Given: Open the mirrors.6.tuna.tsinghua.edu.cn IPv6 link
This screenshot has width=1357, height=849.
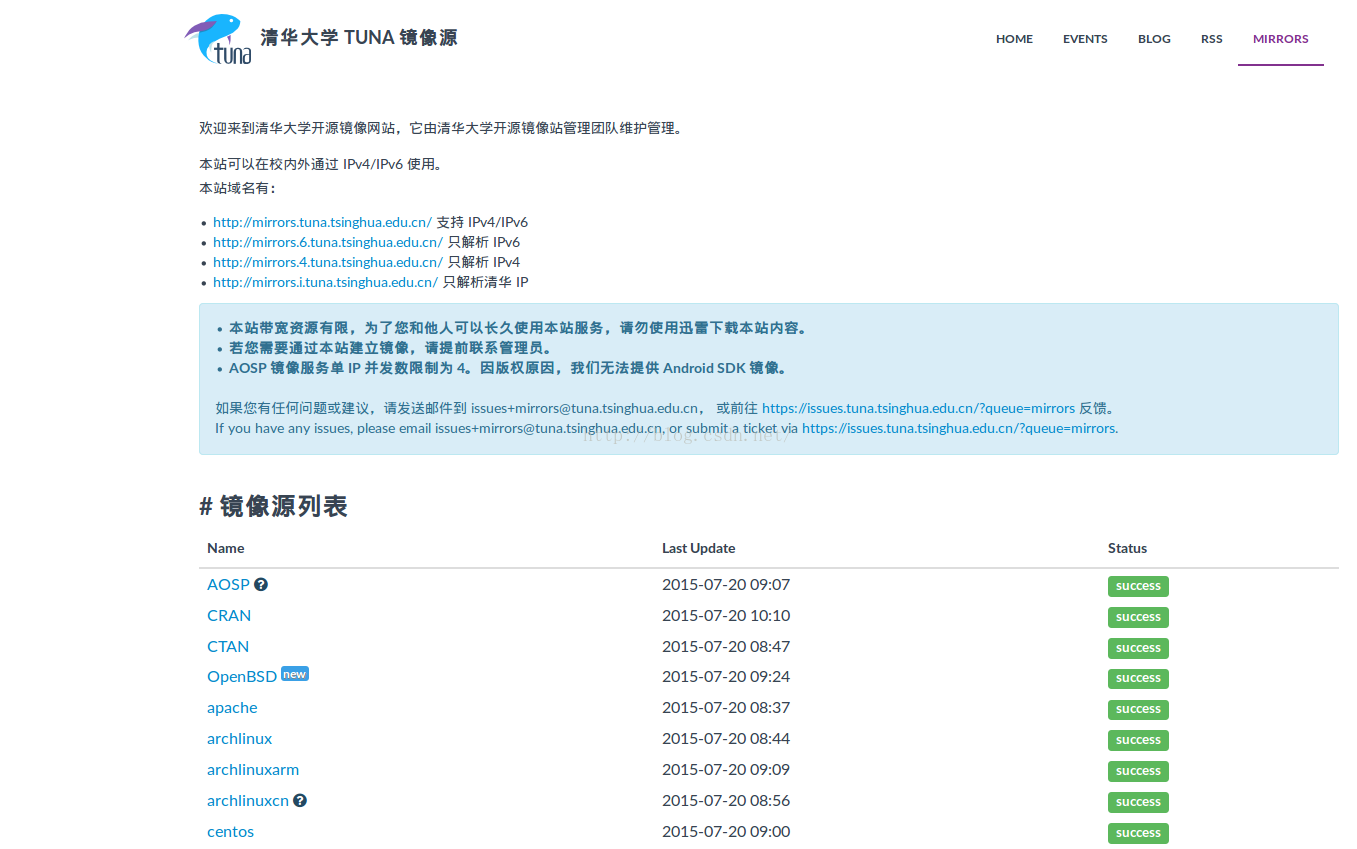Looking at the screenshot, I should pyautogui.click(x=328, y=242).
